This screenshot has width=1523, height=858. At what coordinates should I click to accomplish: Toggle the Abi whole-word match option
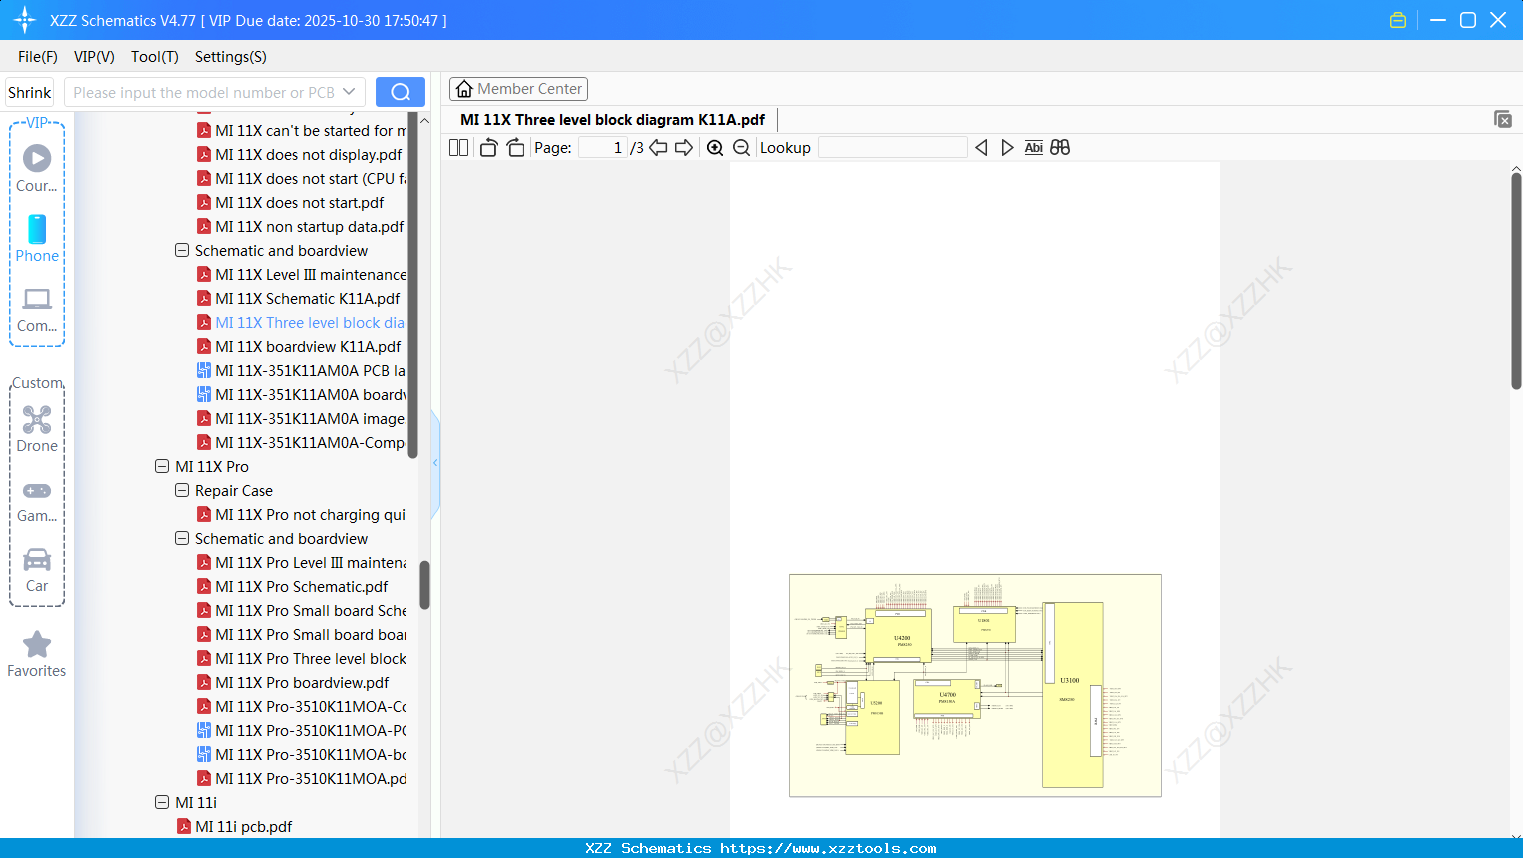click(1033, 147)
